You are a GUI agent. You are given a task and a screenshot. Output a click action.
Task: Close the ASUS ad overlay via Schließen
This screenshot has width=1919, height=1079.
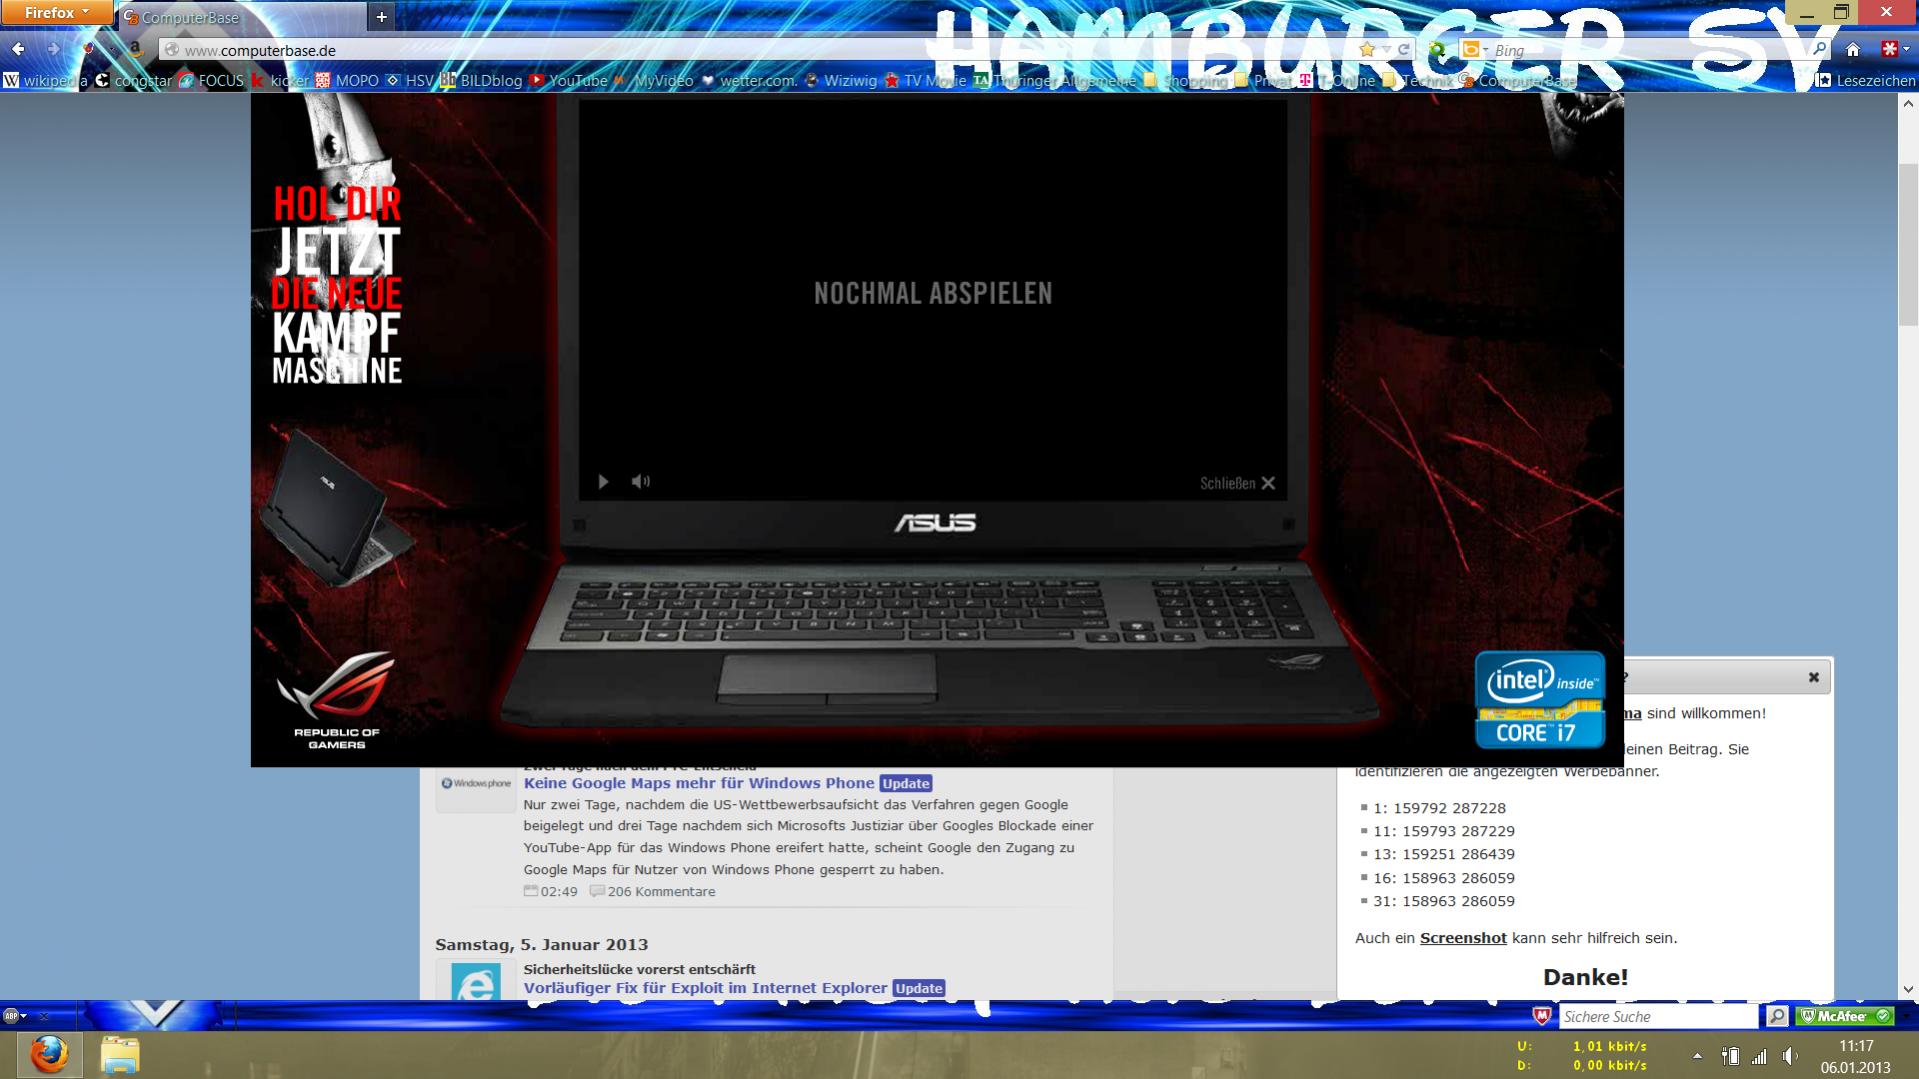tap(1237, 483)
